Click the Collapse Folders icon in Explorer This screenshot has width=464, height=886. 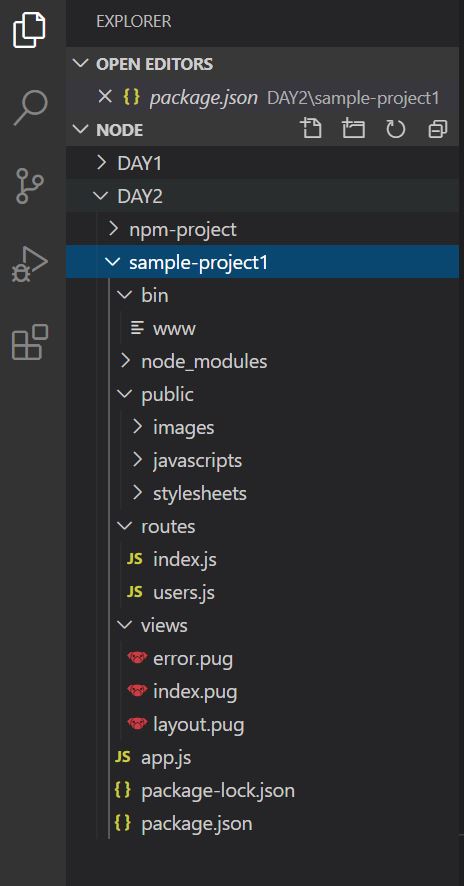(x=437, y=129)
